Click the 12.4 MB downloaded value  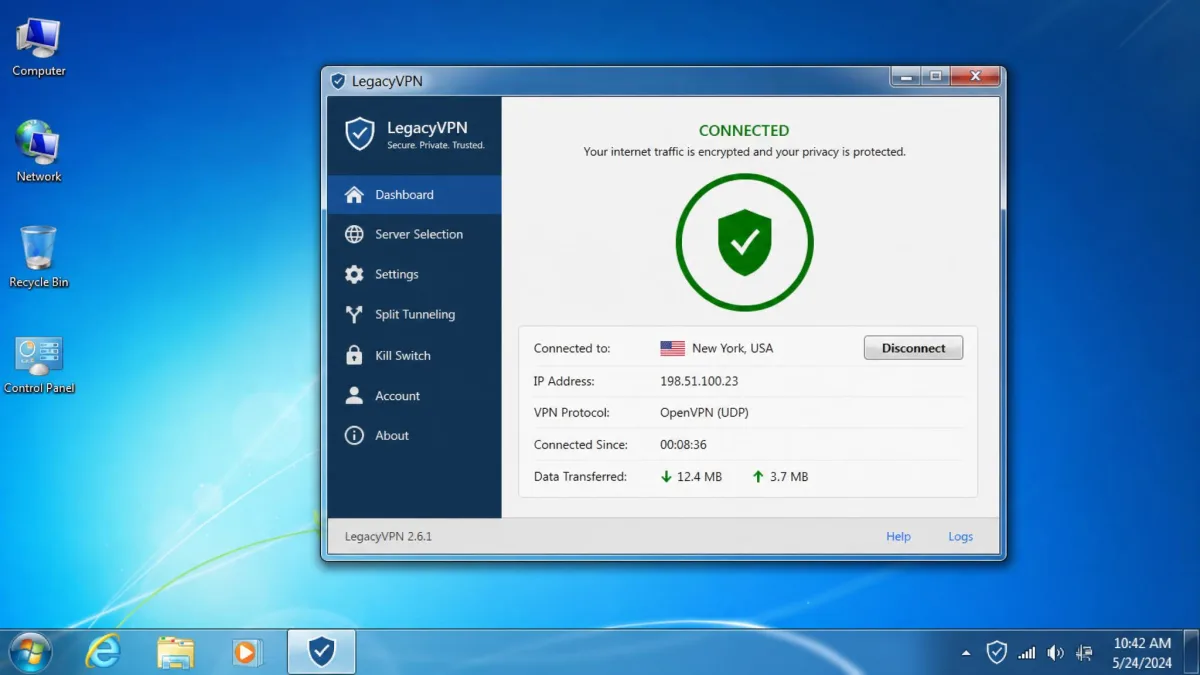[x=699, y=477]
